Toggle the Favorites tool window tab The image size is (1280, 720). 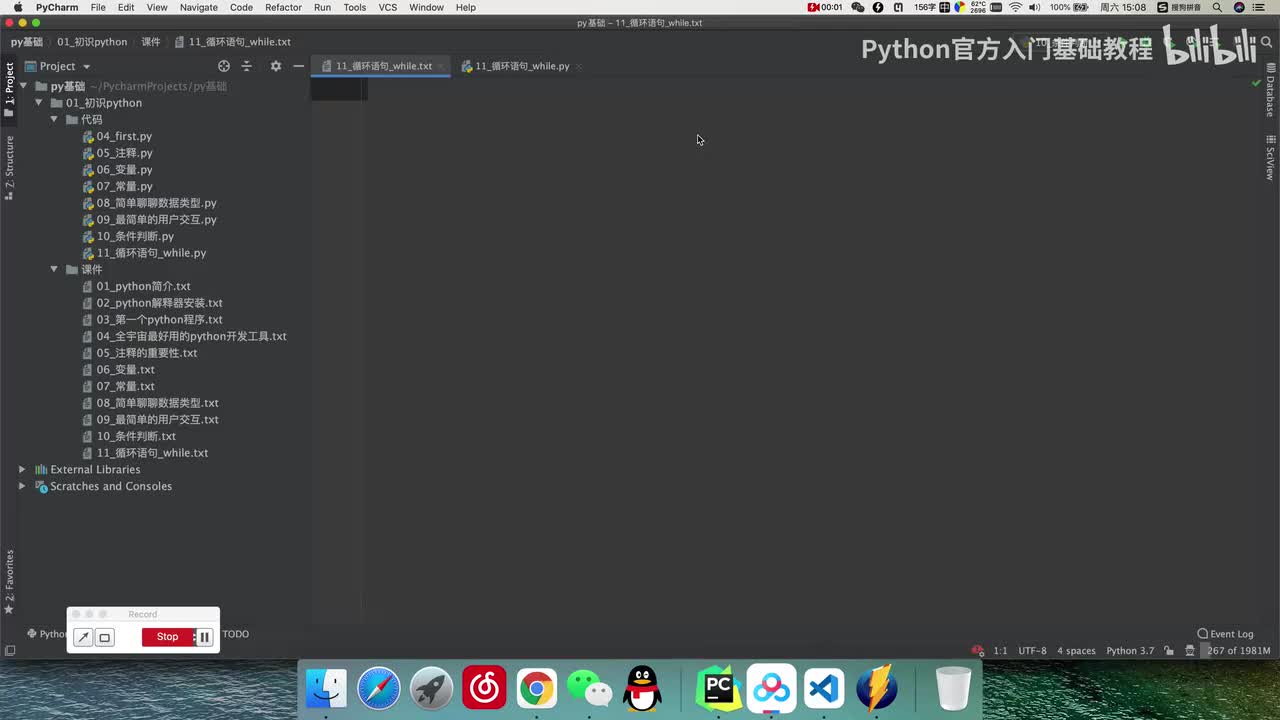[x=9, y=580]
